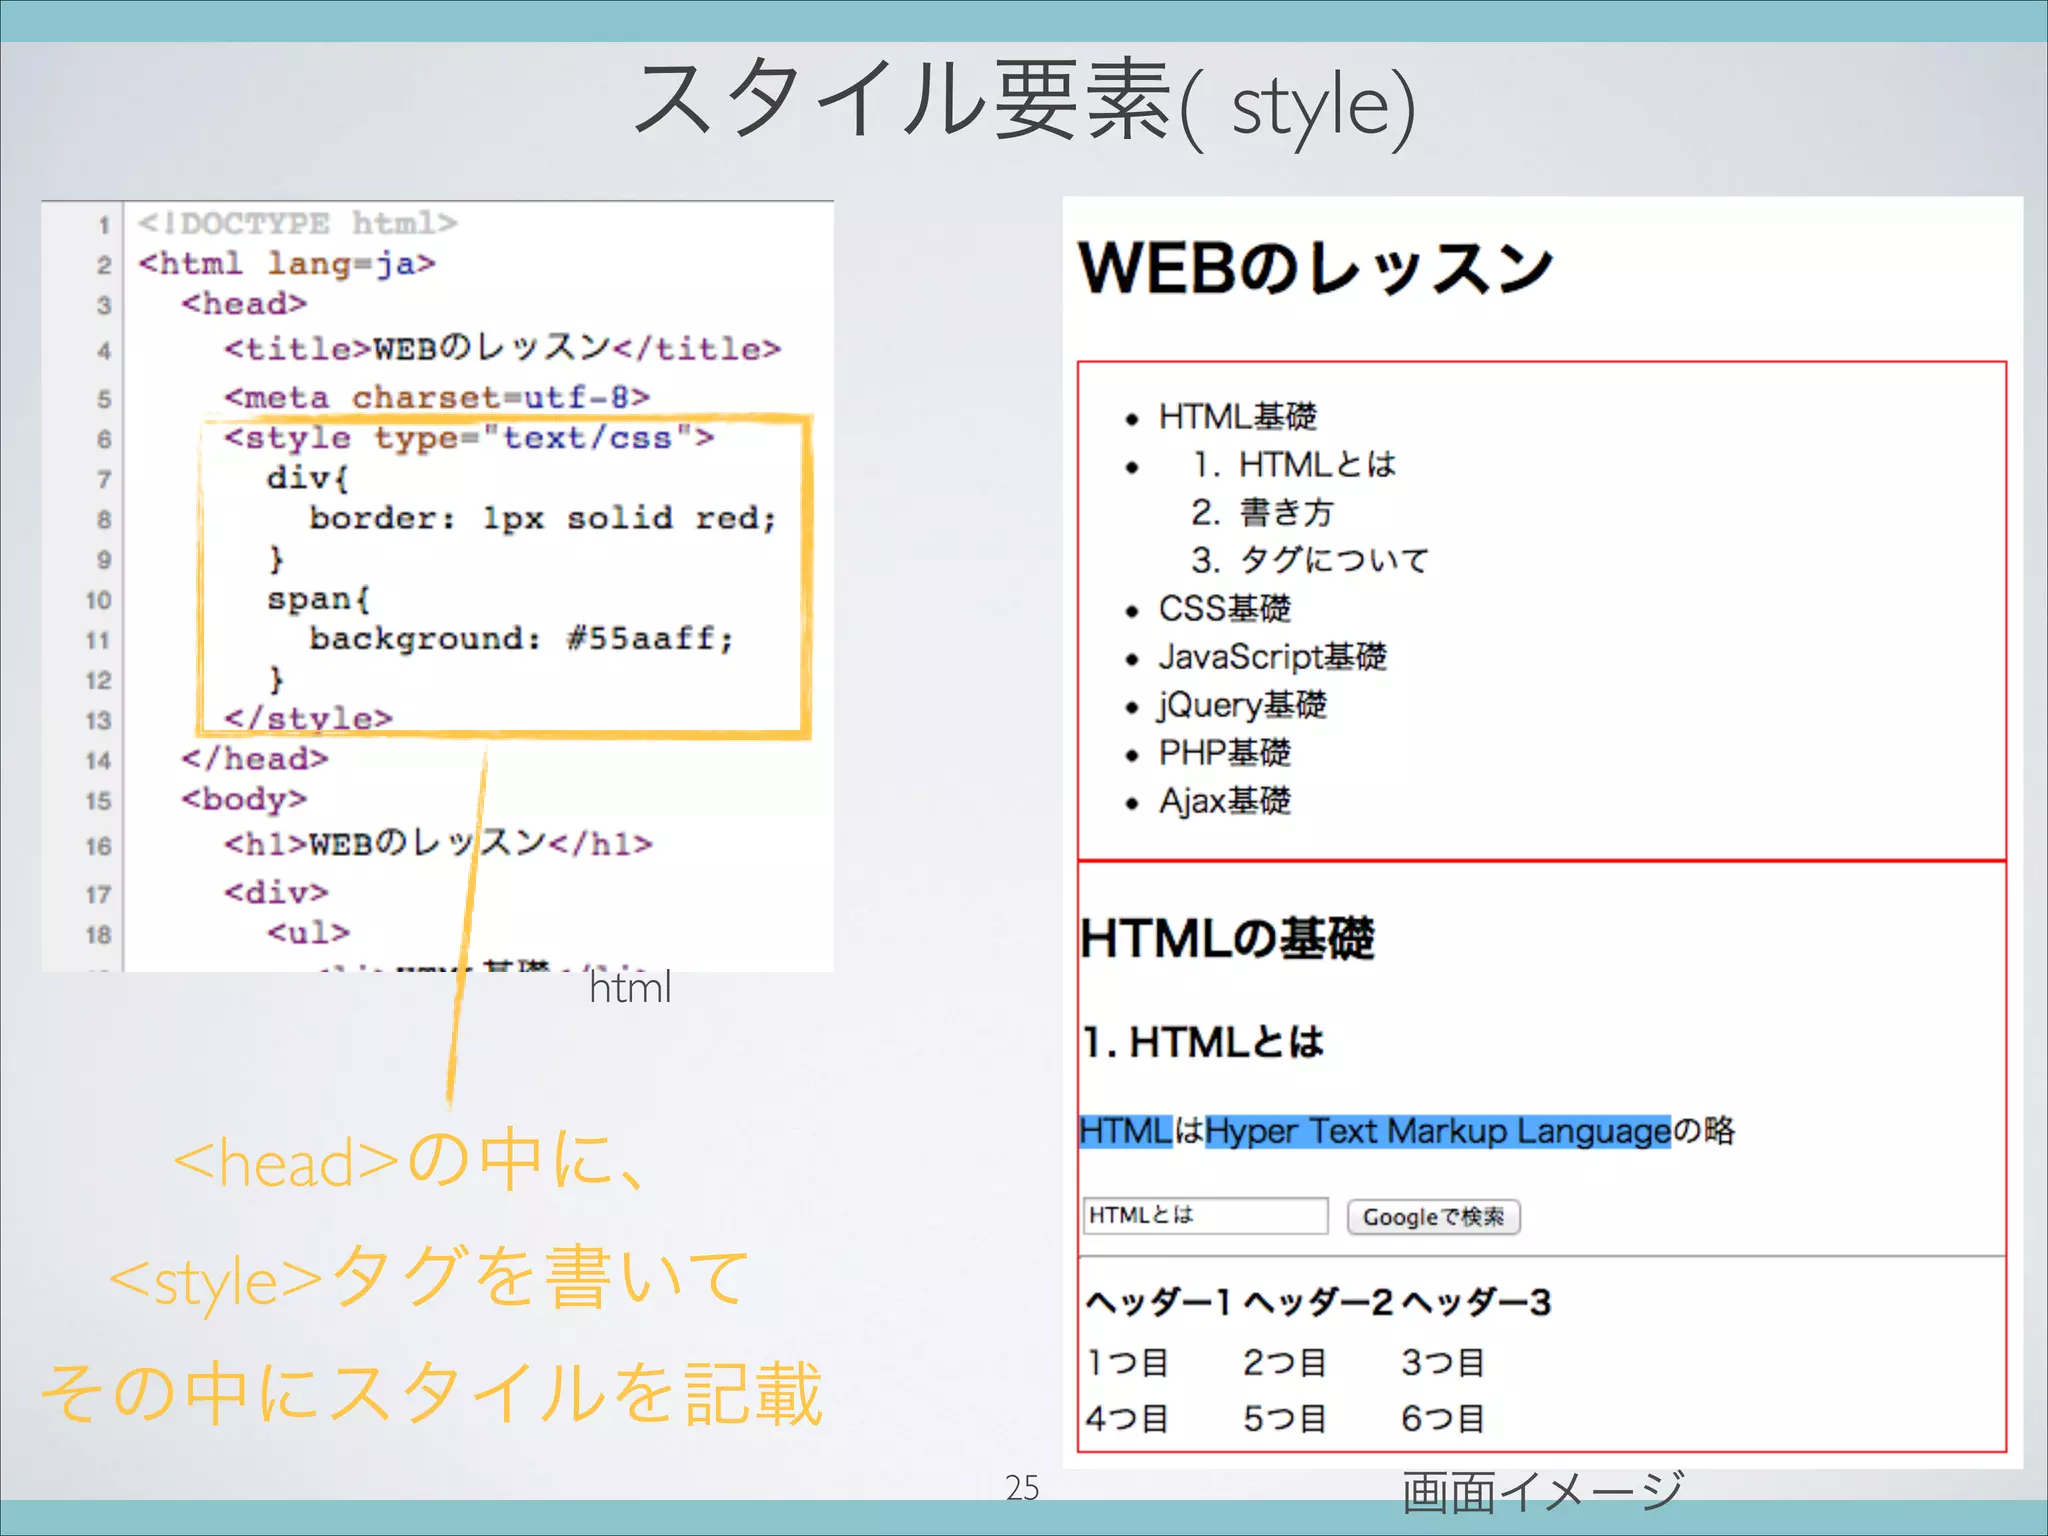Viewport: 2048px width, 1536px height.
Task: Click the 'jQuery基礎' list item
Action: pyautogui.click(x=1242, y=704)
